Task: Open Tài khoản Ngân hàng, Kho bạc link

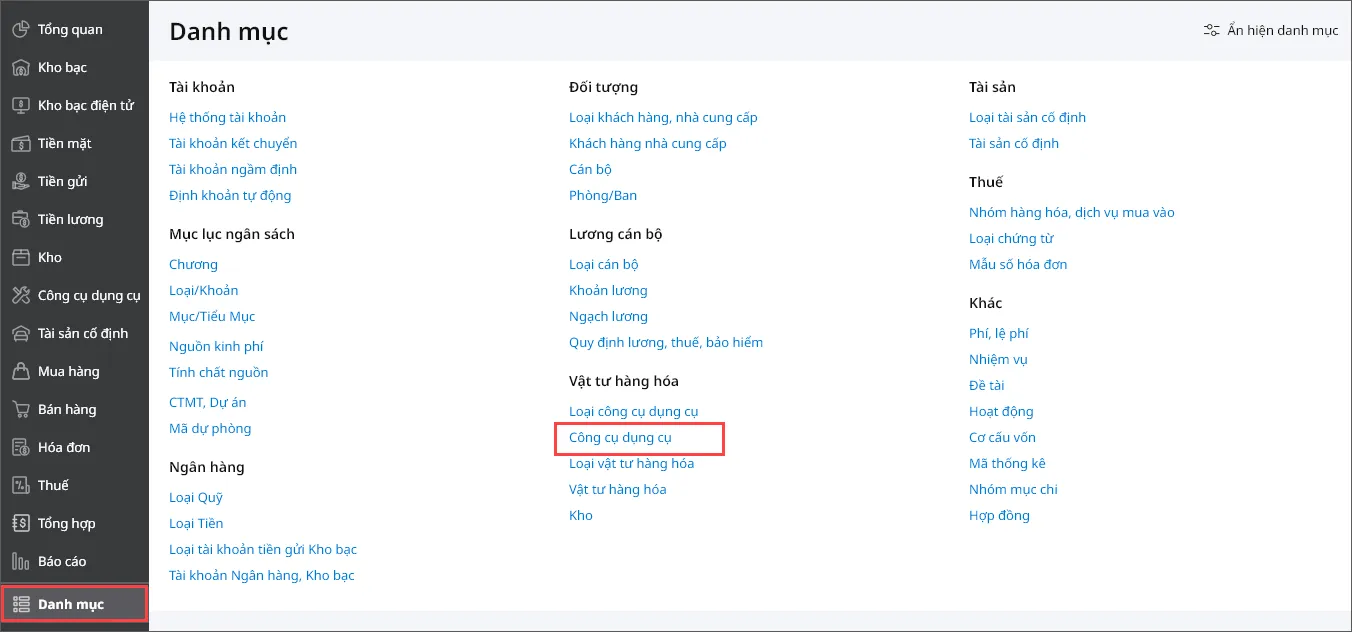Action: 261,576
